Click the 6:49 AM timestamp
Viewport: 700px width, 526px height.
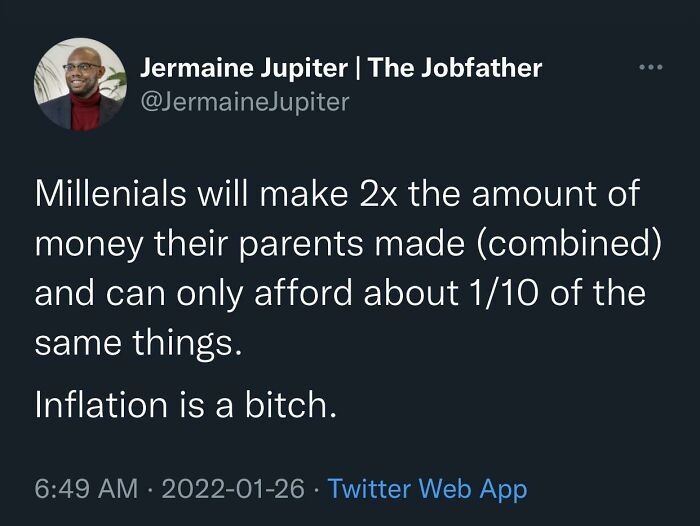click(85, 489)
